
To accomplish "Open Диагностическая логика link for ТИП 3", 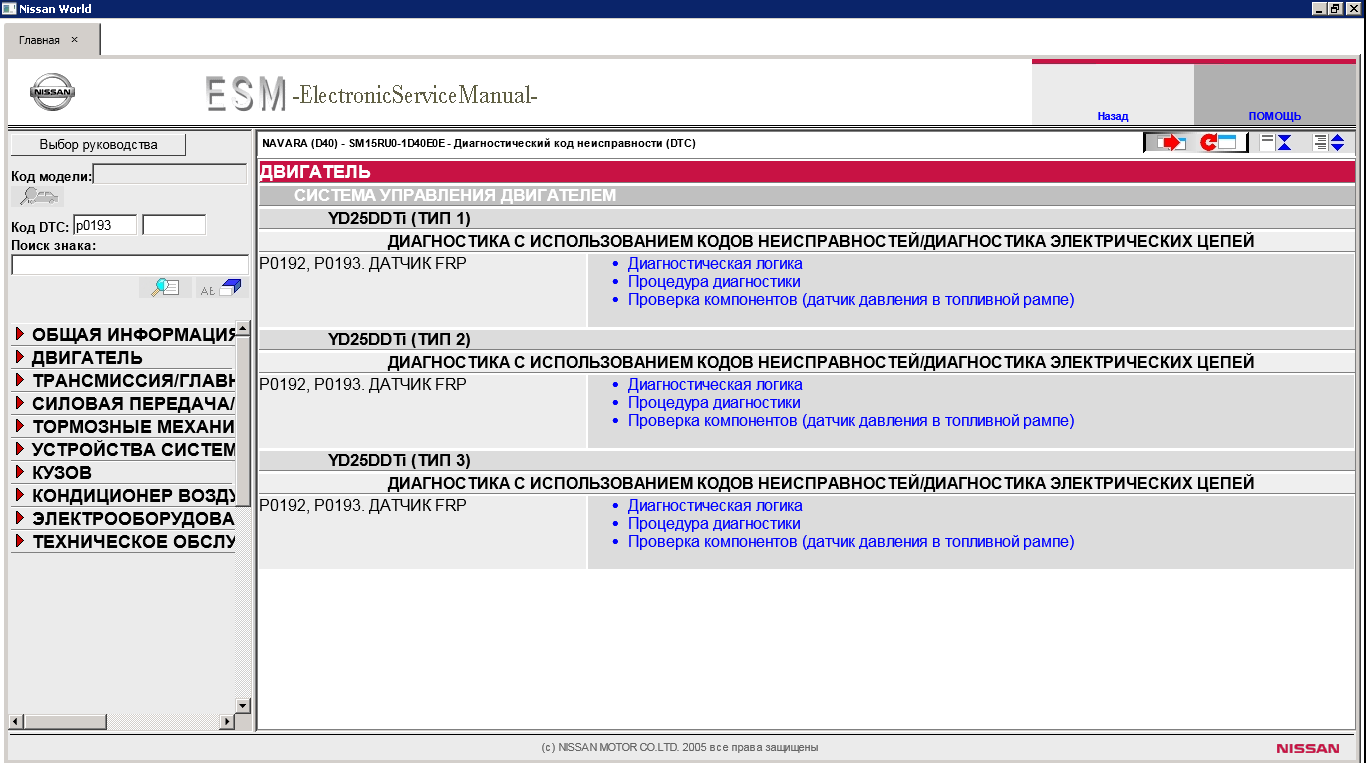I will (714, 506).
